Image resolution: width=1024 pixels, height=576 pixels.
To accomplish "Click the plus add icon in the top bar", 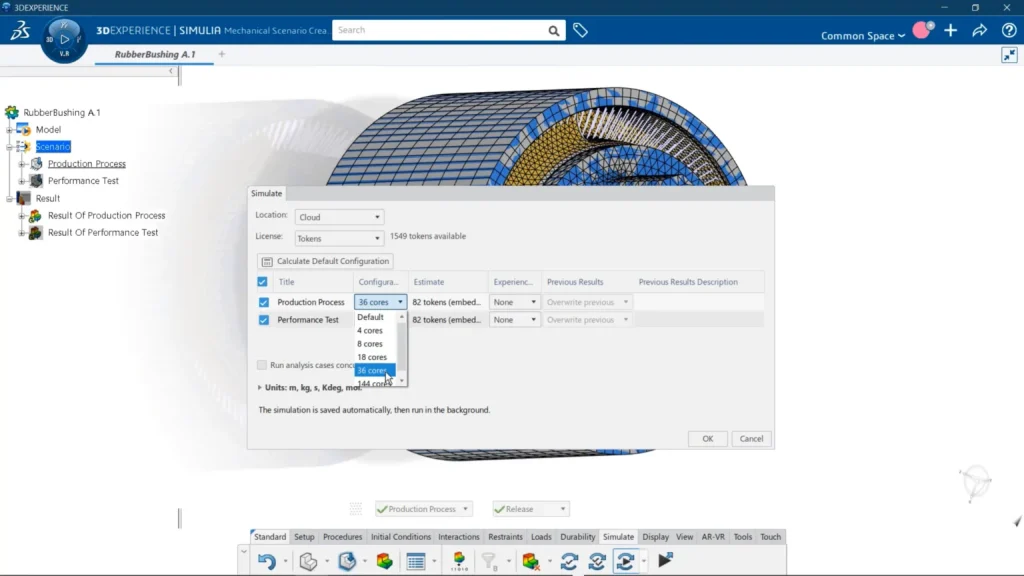I will pos(951,30).
